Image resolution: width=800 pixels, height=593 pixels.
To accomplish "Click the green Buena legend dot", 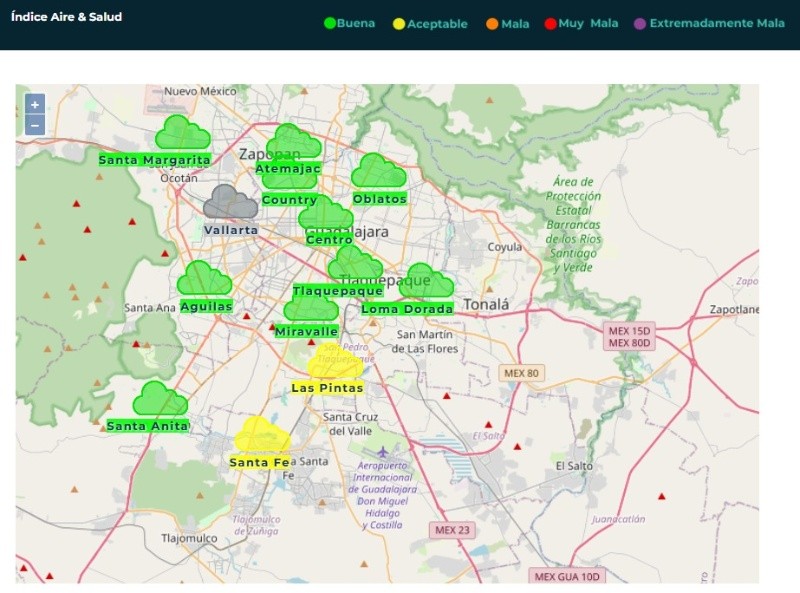I will pos(330,23).
